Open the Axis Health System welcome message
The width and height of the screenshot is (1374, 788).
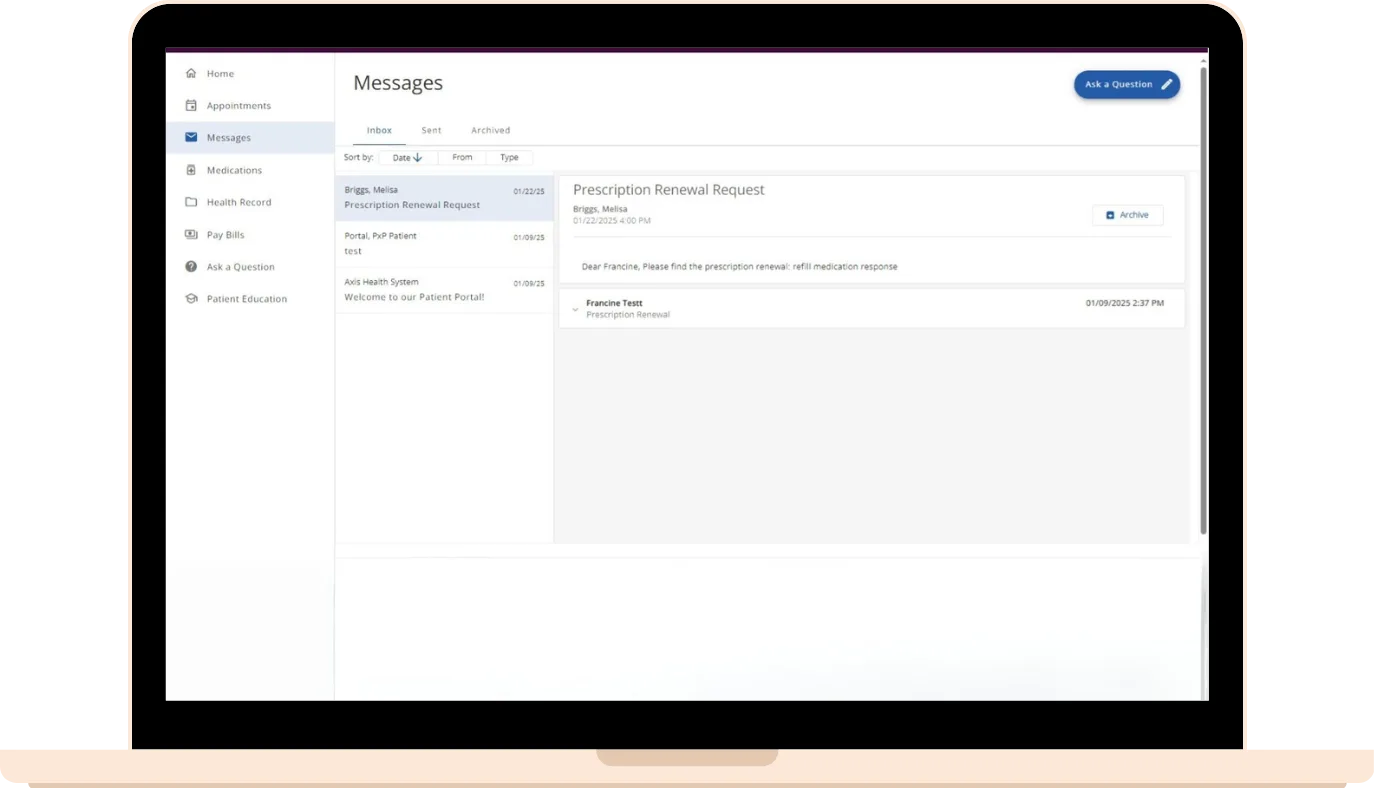(x=444, y=290)
